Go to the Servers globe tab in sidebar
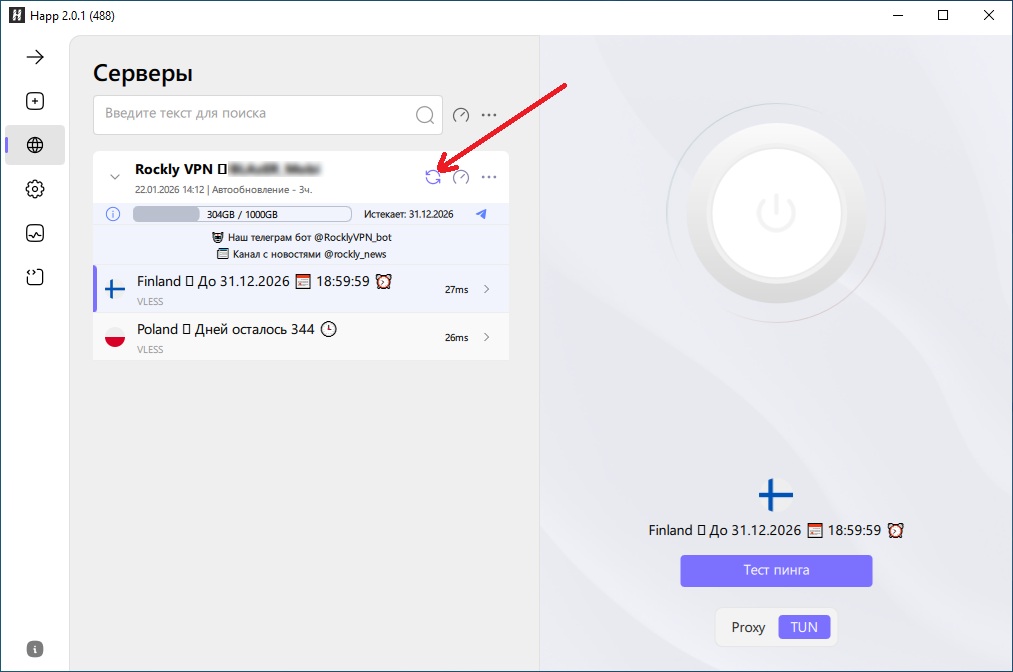This screenshot has width=1013, height=672. coord(35,145)
